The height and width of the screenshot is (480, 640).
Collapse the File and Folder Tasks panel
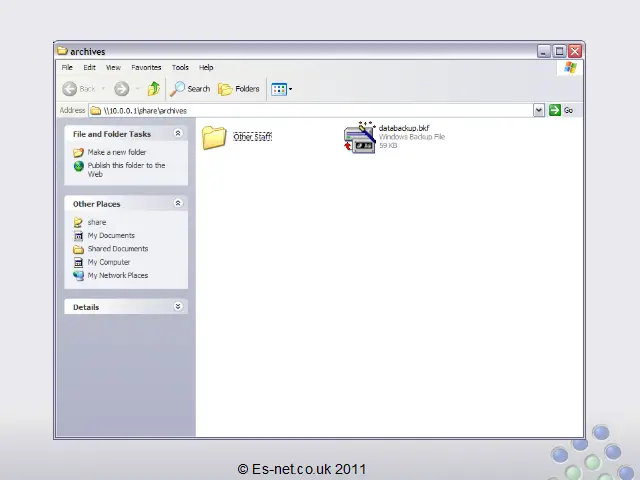point(178,133)
